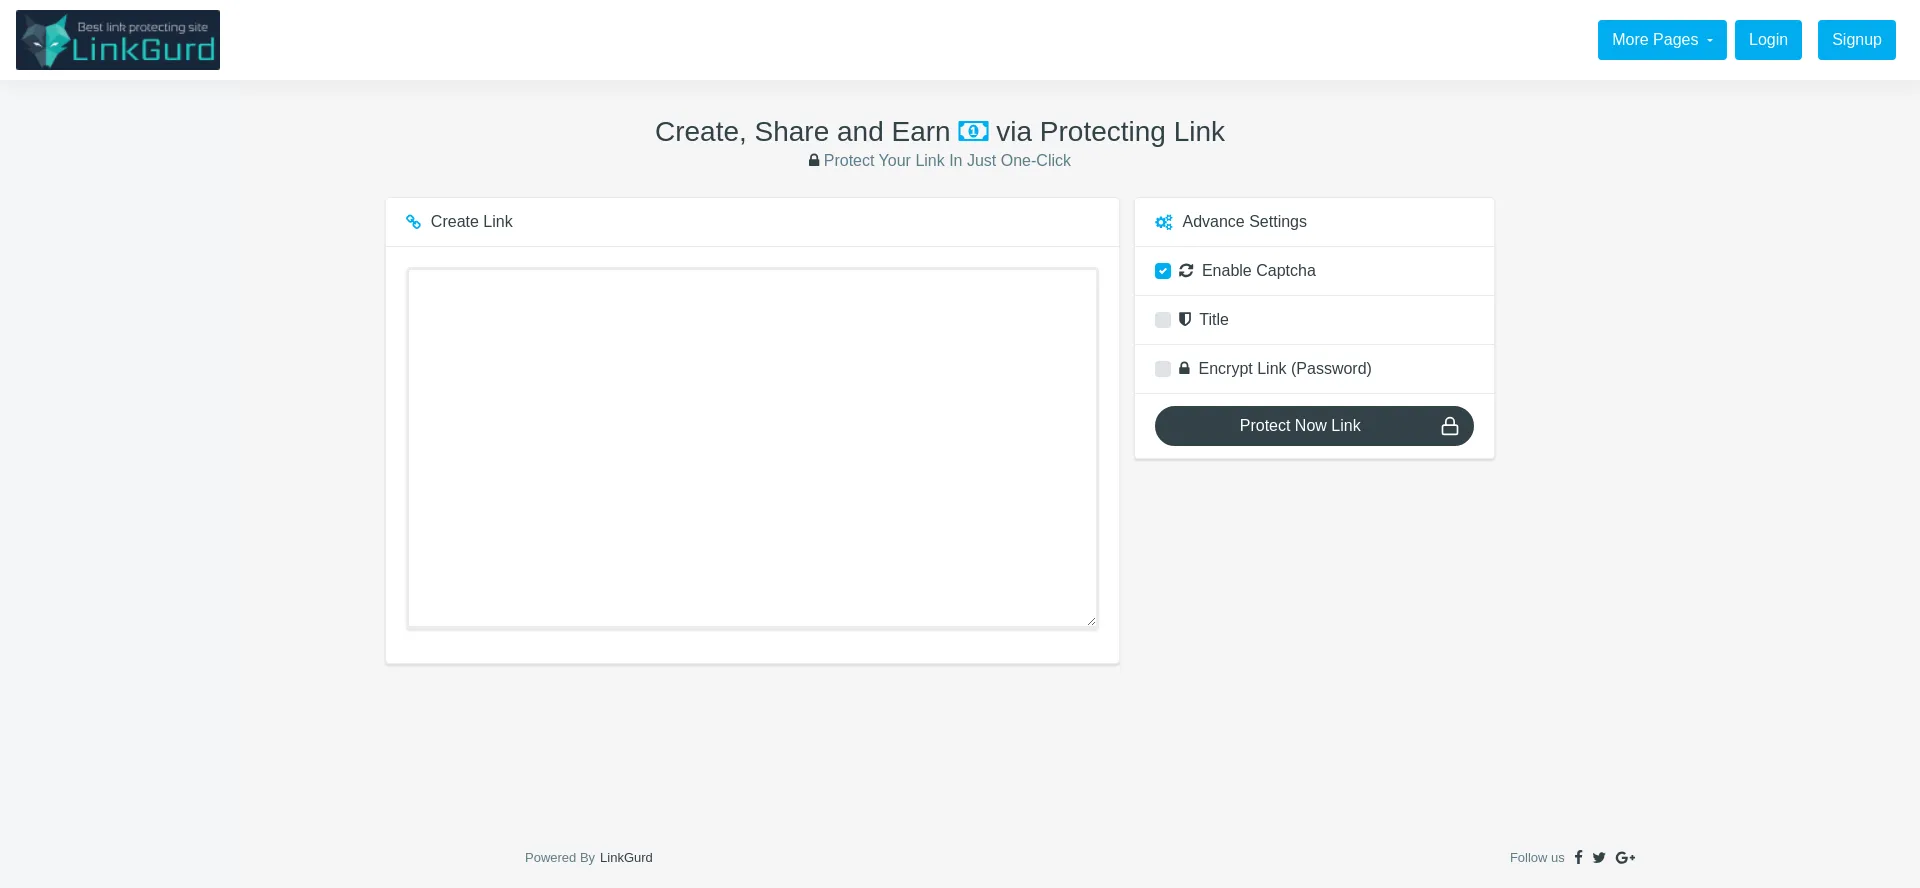This screenshot has height=888, width=1920.
Task: Click the LinkGurd logo image
Action: [x=118, y=40]
